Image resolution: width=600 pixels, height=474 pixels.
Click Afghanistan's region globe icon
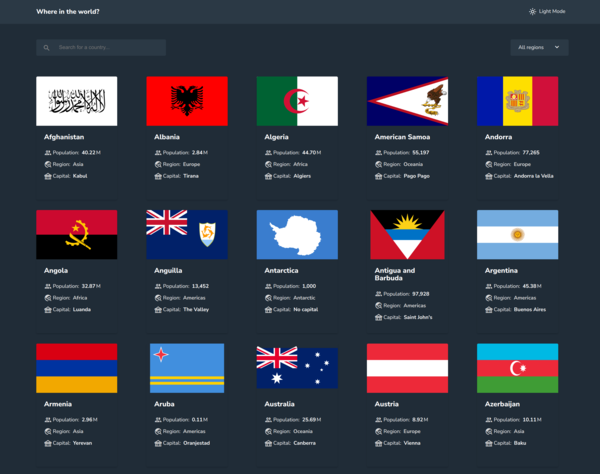[x=48, y=165]
